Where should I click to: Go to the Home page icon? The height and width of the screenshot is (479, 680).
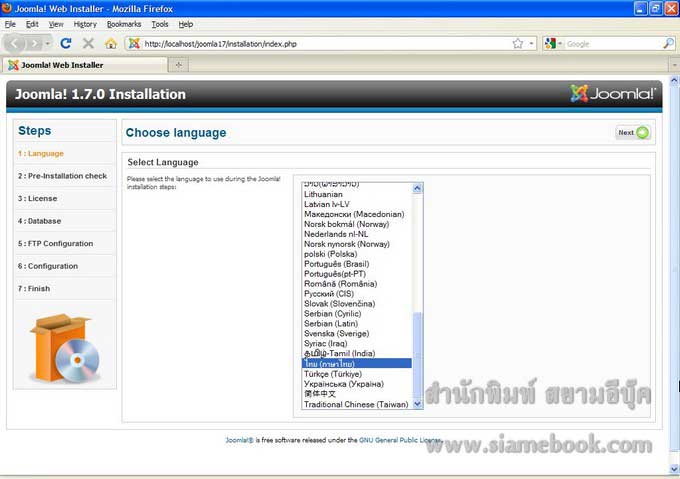(x=111, y=43)
